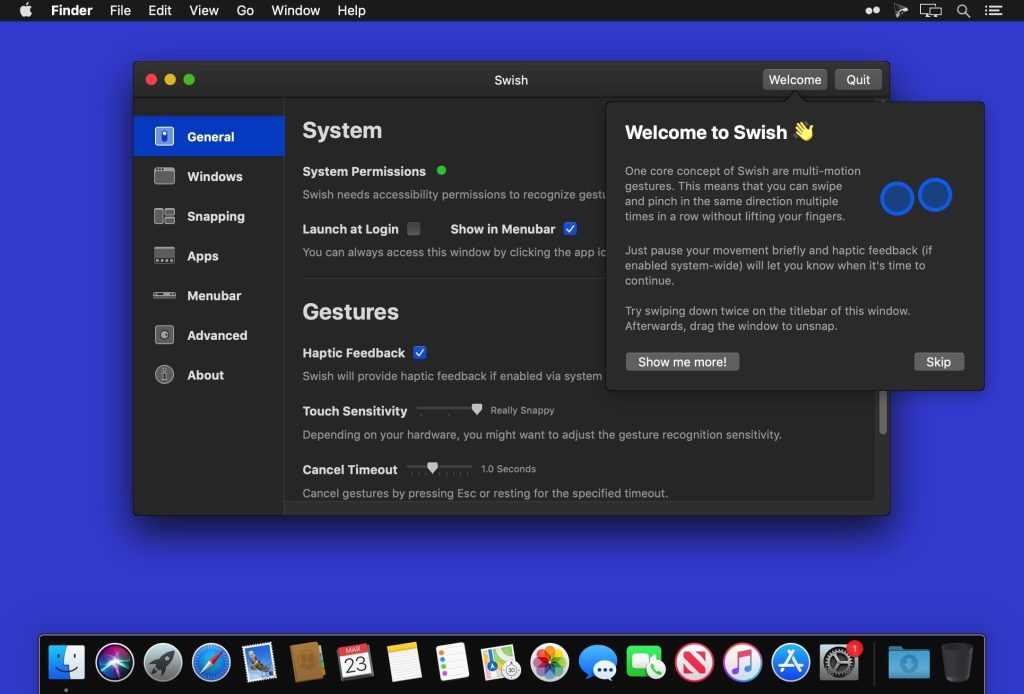Select the Windows sidebar icon

pos(164,177)
